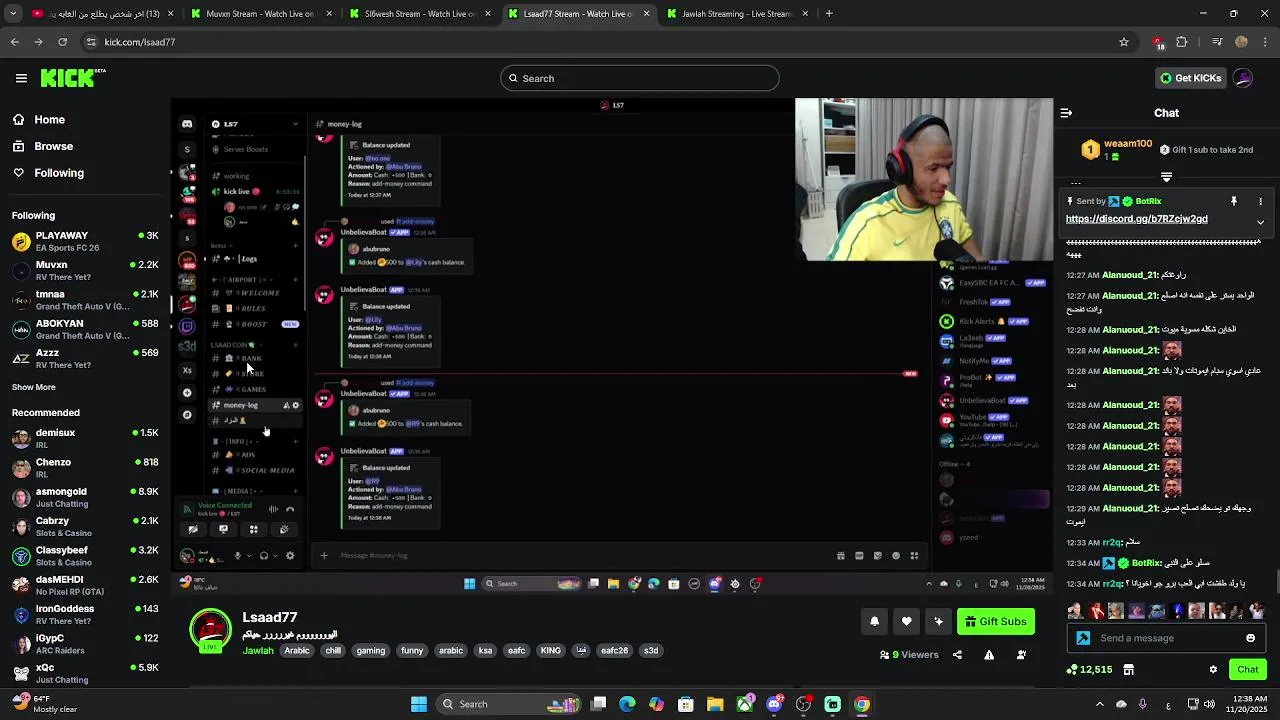Switch to Muvxn Stream browser tab
Viewport: 1280px width, 720px height.
point(259,14)
